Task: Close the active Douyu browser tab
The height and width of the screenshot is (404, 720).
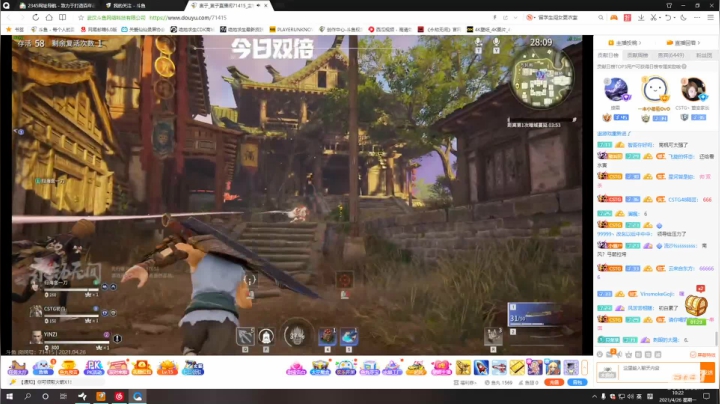Action: coord(266,6)
